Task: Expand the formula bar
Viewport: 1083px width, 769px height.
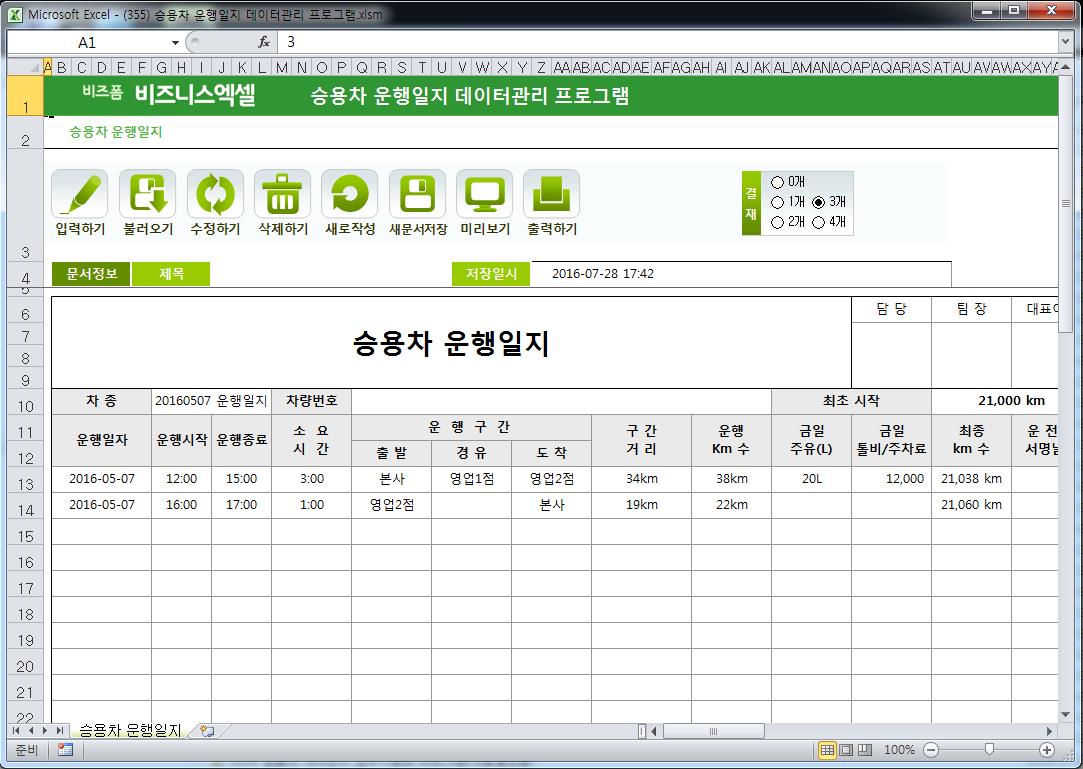Action: (1065, 42)
